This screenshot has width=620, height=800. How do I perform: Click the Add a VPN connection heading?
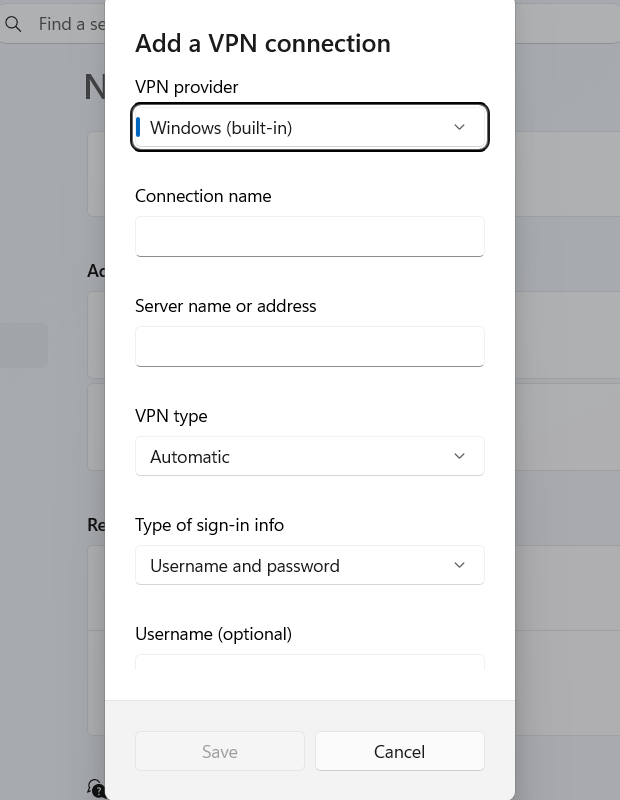pos(263,43)
